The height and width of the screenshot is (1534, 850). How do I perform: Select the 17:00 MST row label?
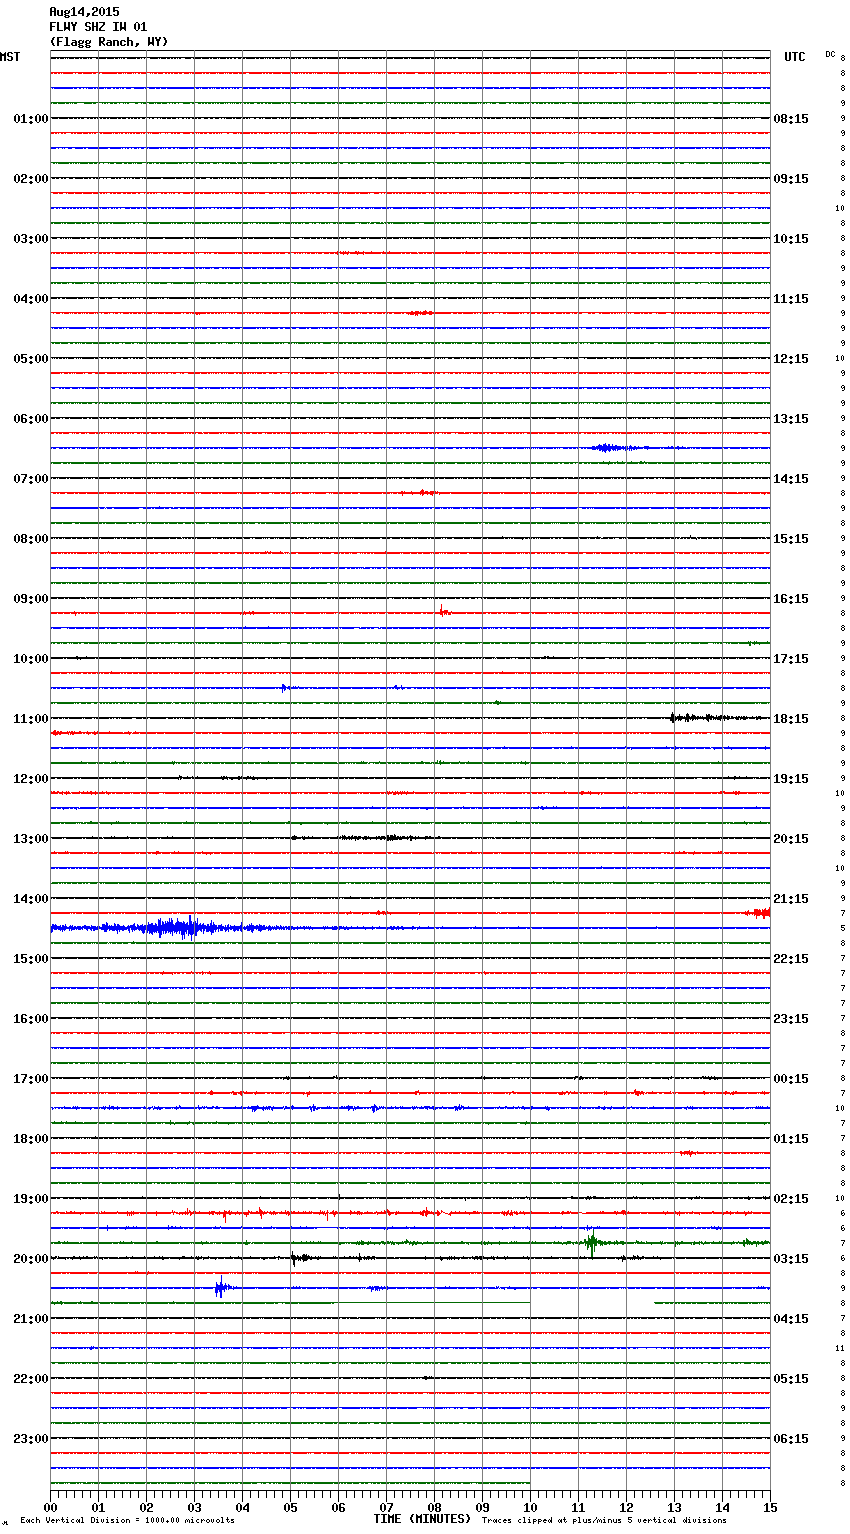31,1079
